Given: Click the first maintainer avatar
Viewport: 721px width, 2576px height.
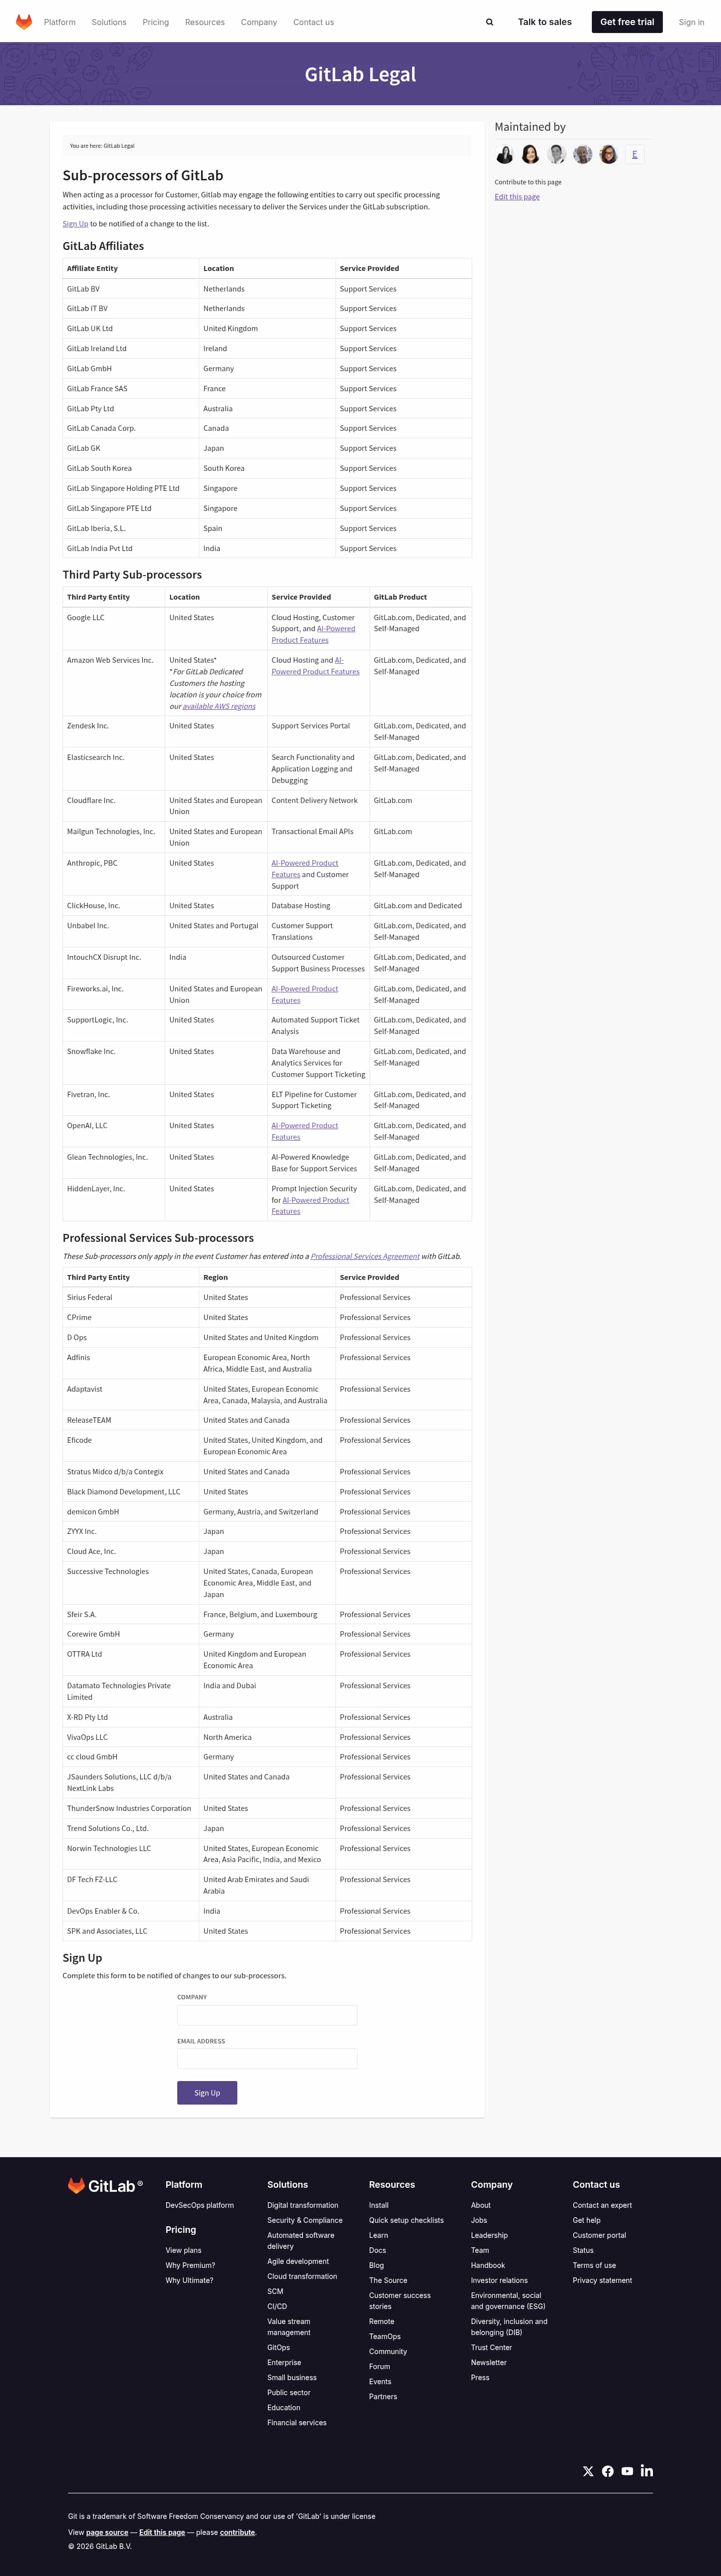Looking at the screenshot, I should pyautogui.click(x=505, y=154).
